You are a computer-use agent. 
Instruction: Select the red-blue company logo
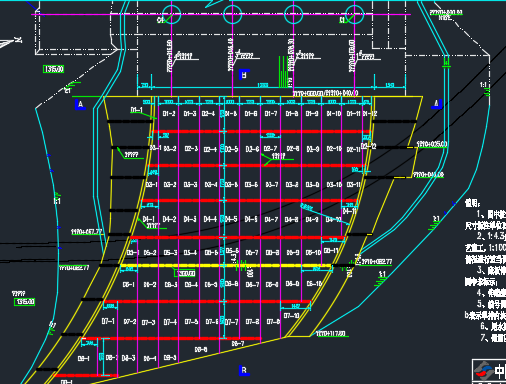tap(483, 371)
